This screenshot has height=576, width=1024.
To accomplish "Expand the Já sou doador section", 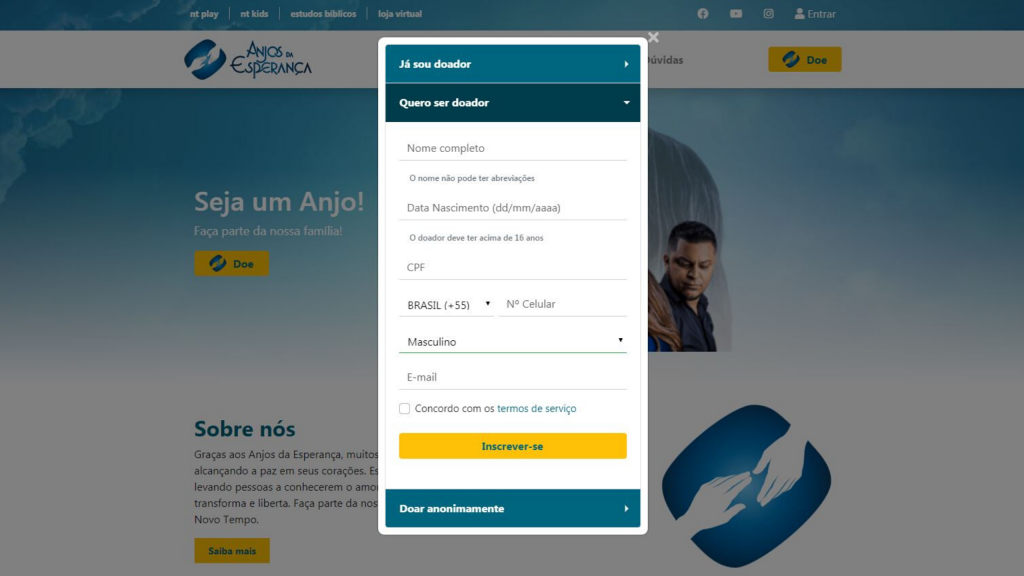I will tap(513, 64).
